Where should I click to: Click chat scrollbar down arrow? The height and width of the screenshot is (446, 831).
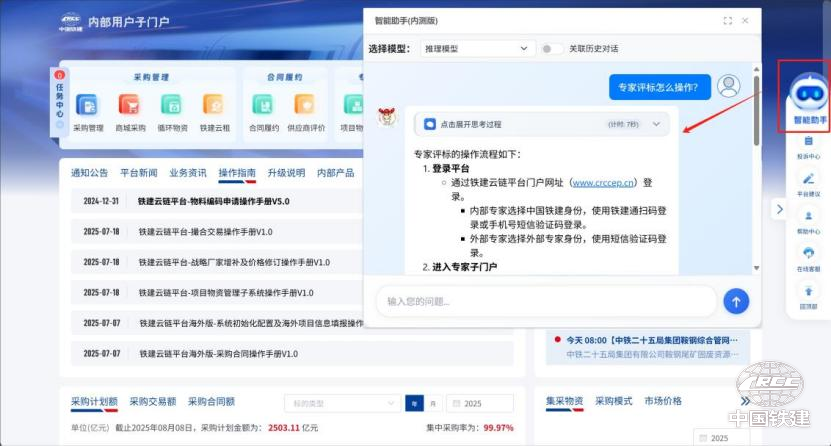(756, 268)
